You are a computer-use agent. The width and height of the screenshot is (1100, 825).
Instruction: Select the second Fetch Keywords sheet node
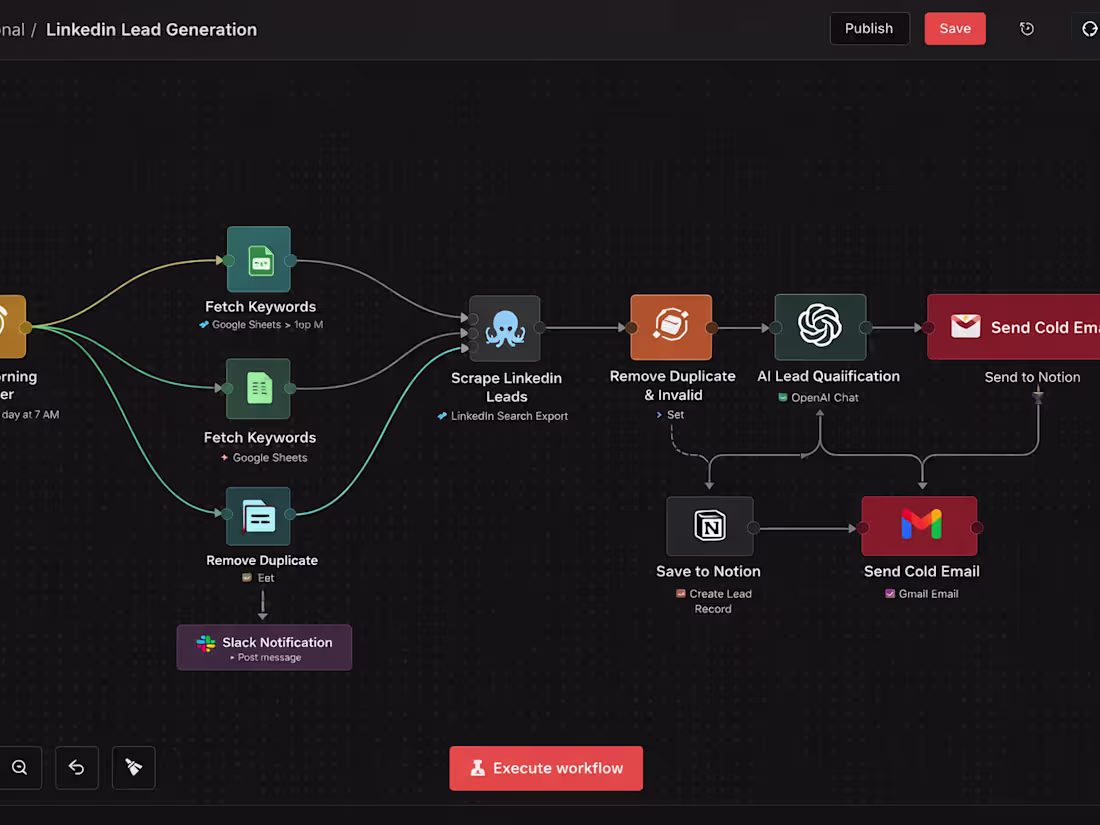tap(259, 389)
